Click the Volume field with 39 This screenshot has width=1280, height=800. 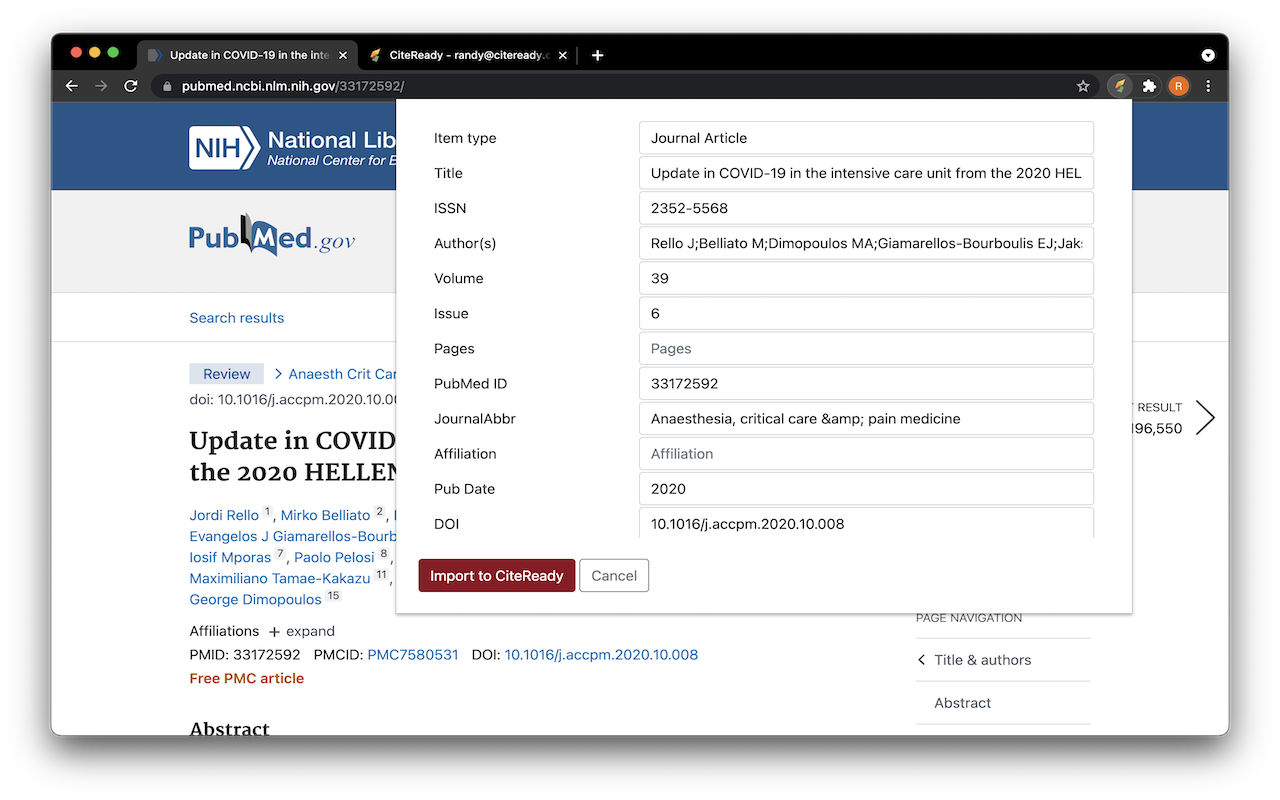click(x=866, y=278)
